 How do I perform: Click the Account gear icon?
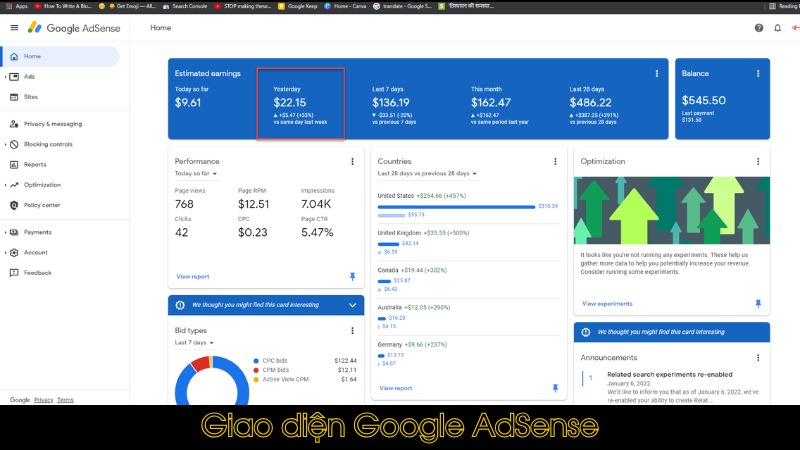14,253
